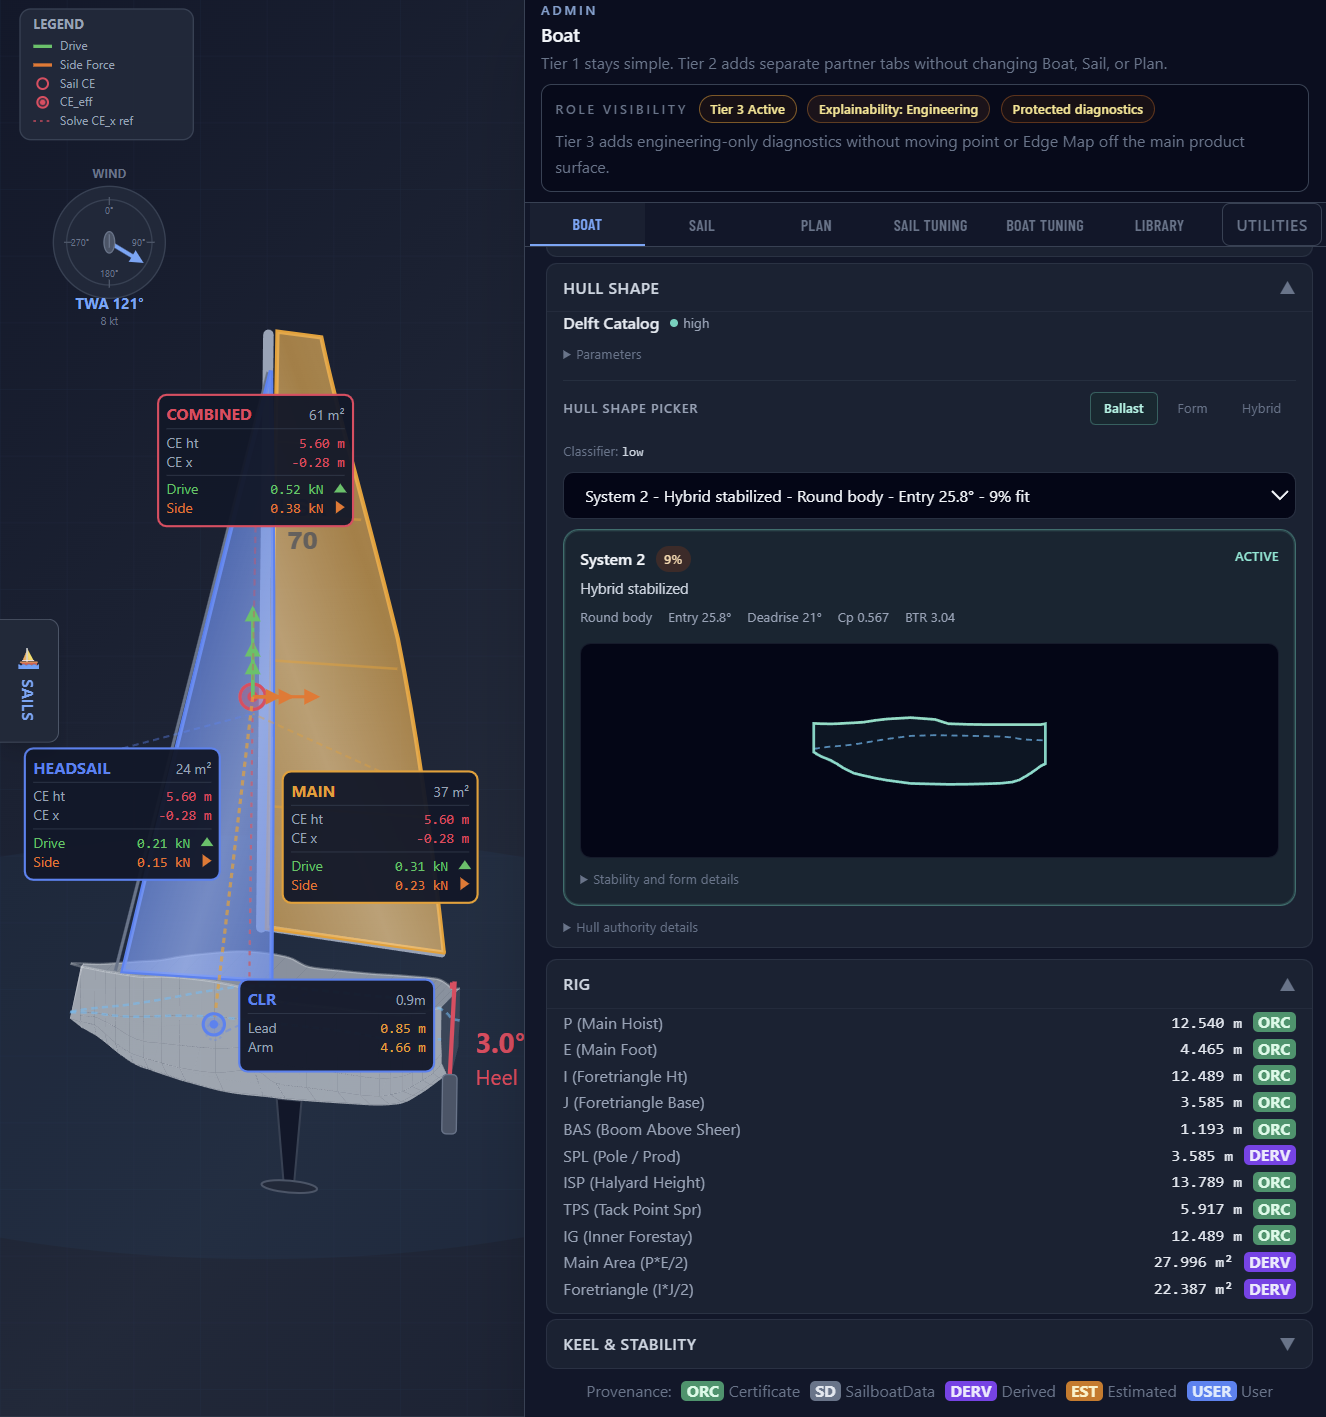This screenshot has width=1326, height=1417.
Task: Keep Ballast selected in the hull shape picker
Action: [1123, 408]
